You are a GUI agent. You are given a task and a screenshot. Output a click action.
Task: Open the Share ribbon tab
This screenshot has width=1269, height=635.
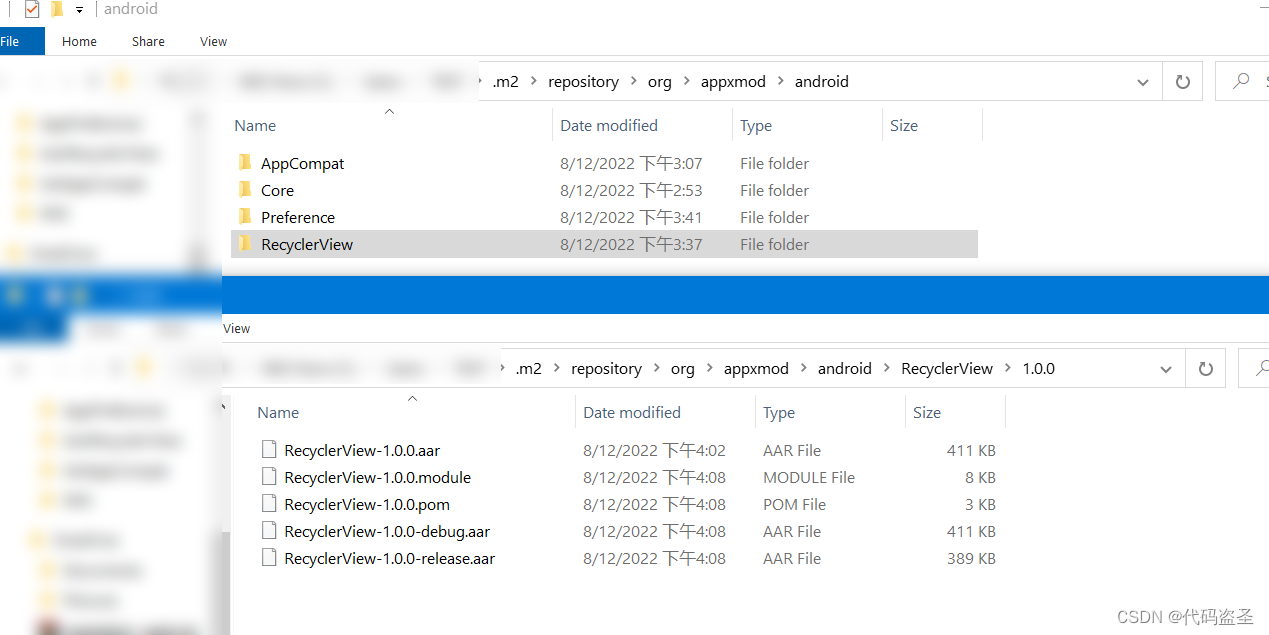tap(148, 41)
